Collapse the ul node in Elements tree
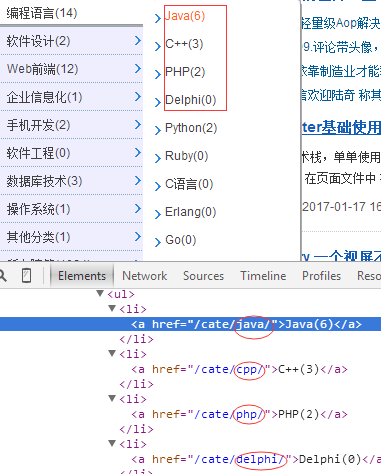The image size is (381, 474). (x=100, y=294)
